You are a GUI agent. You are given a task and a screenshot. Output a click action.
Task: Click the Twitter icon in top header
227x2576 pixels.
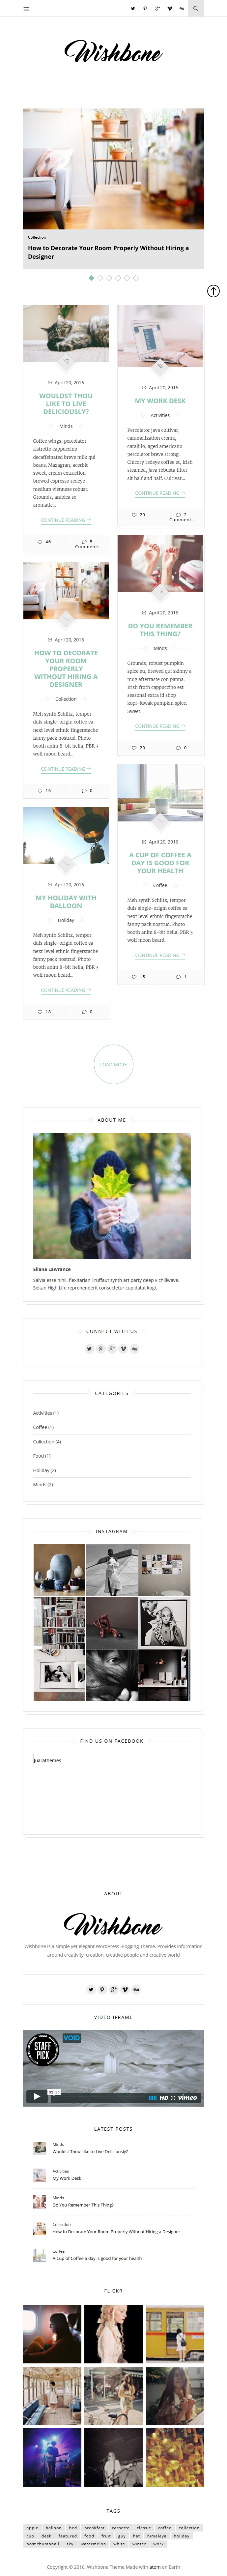[x=133, y=8]
